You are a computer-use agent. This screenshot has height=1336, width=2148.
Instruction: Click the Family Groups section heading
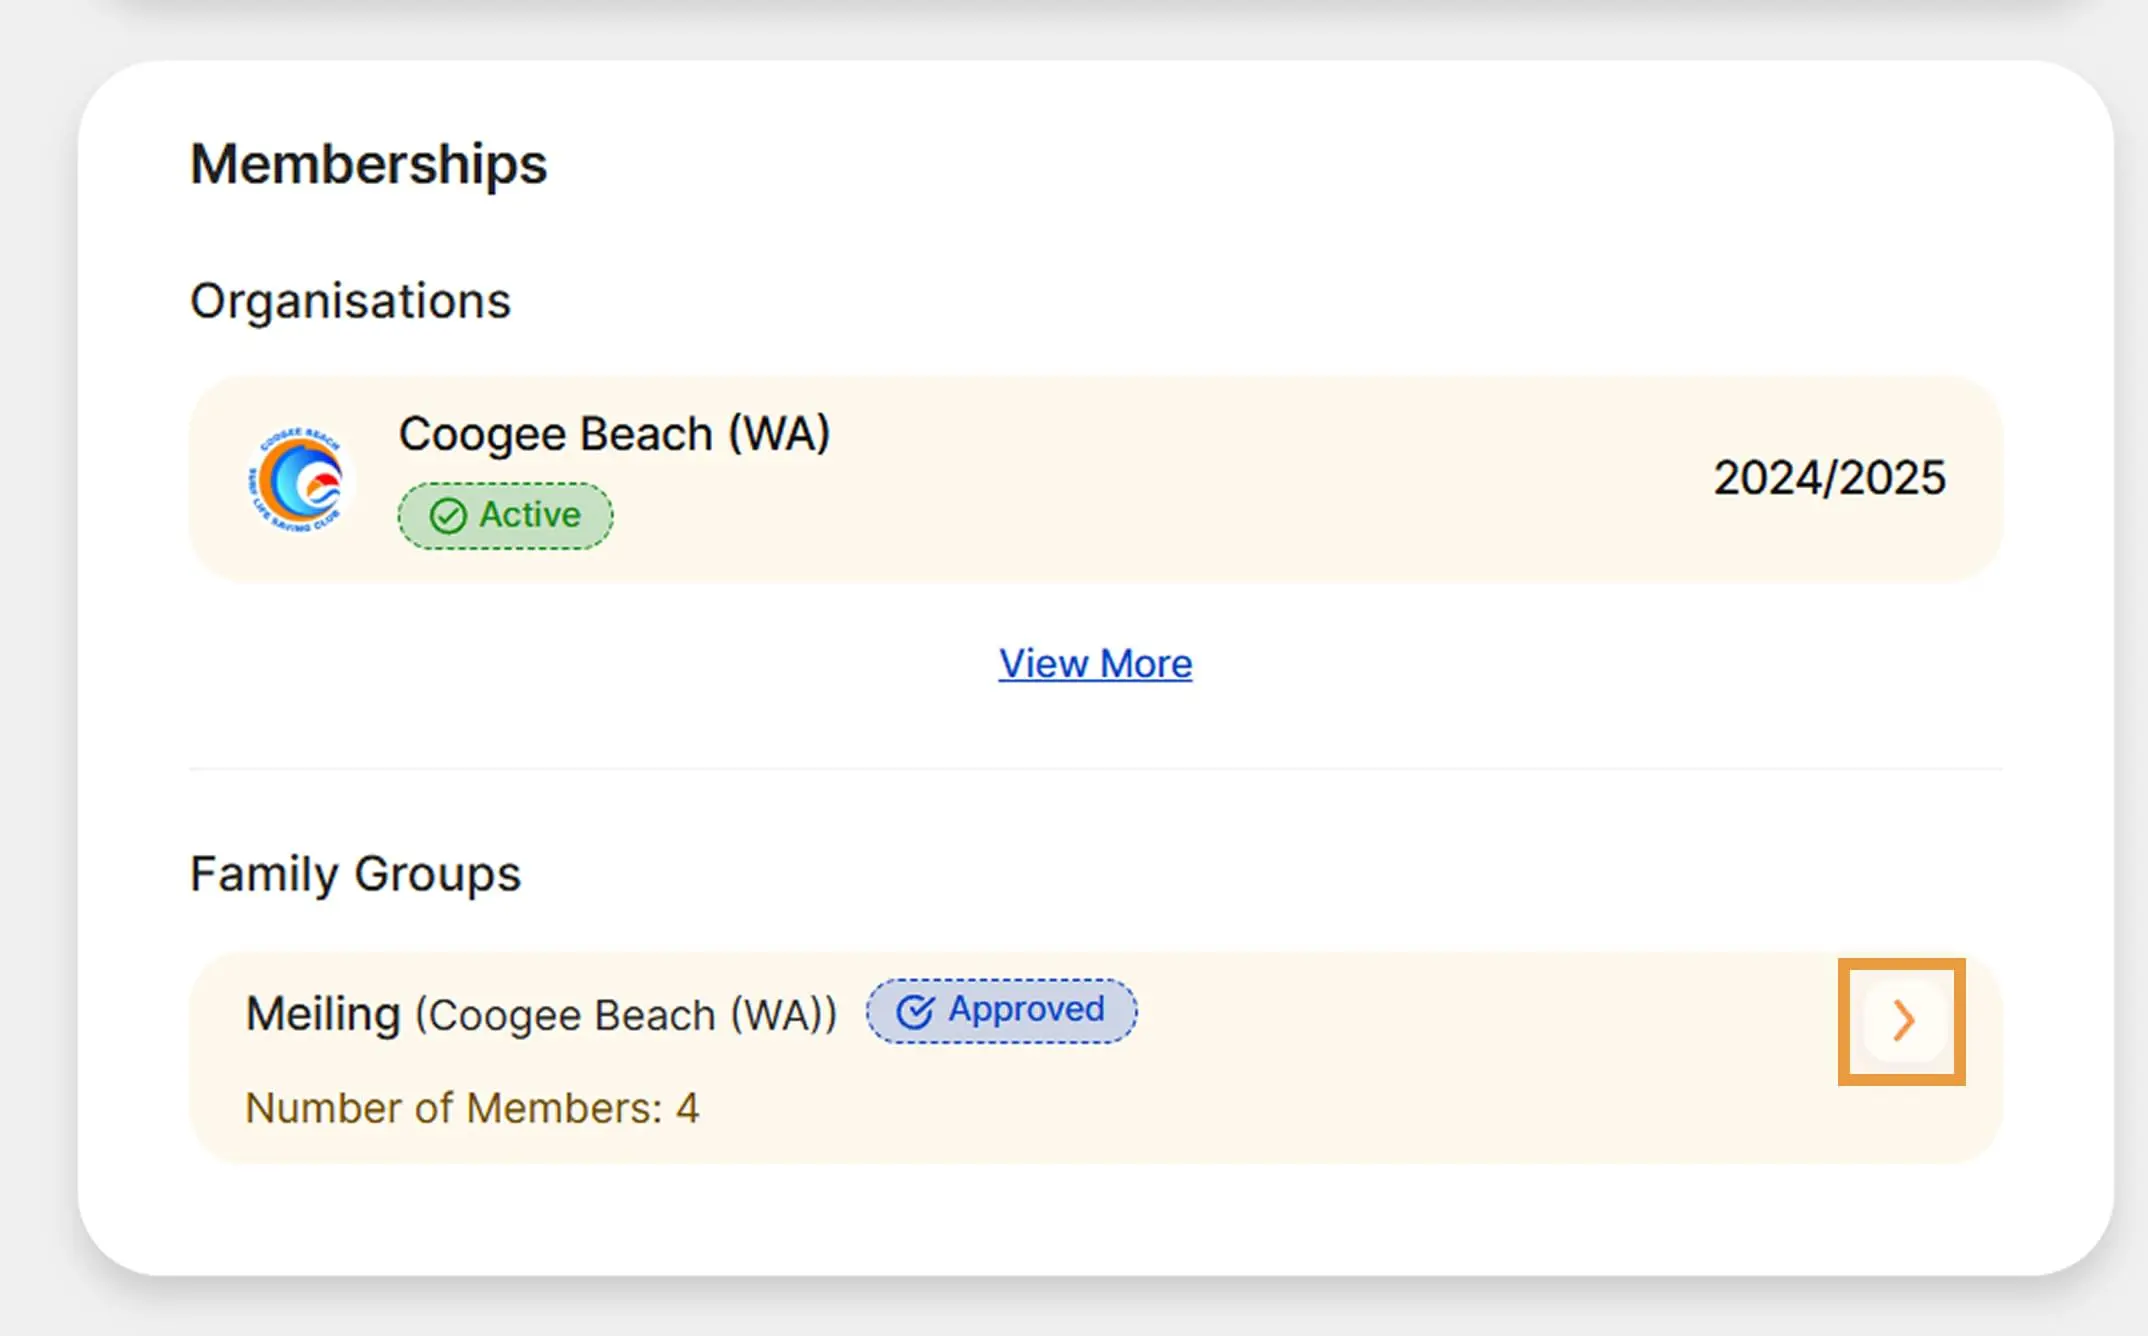pyautogui.click(x=355, y=874)
